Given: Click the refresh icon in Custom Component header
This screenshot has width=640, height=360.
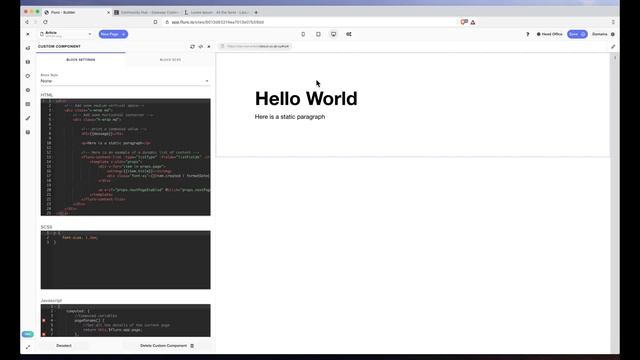Looking at the screenshot, I should tap(192, 47).
